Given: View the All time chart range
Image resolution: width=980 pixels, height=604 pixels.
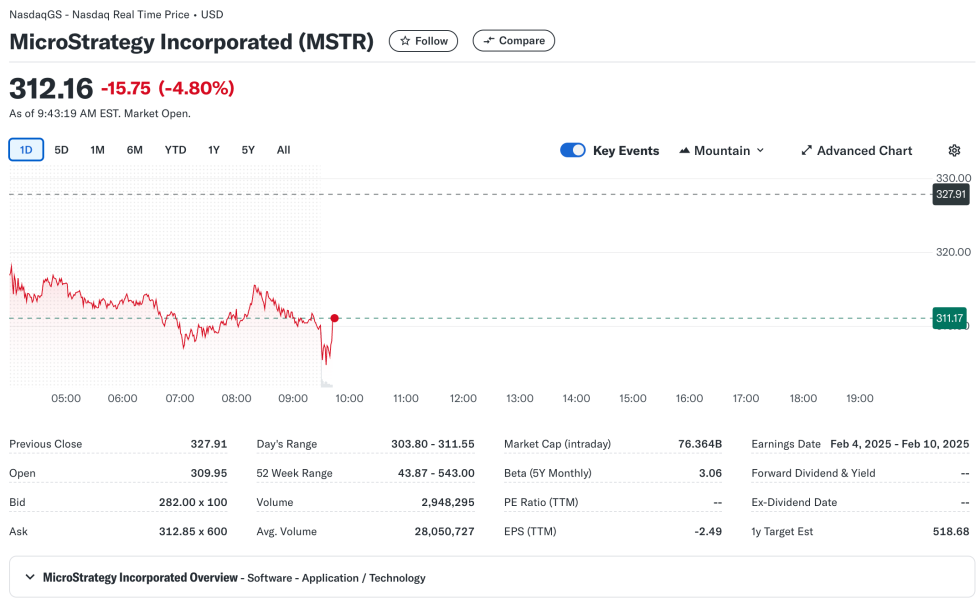Looking at the screenshot, I should coord(283,149).
